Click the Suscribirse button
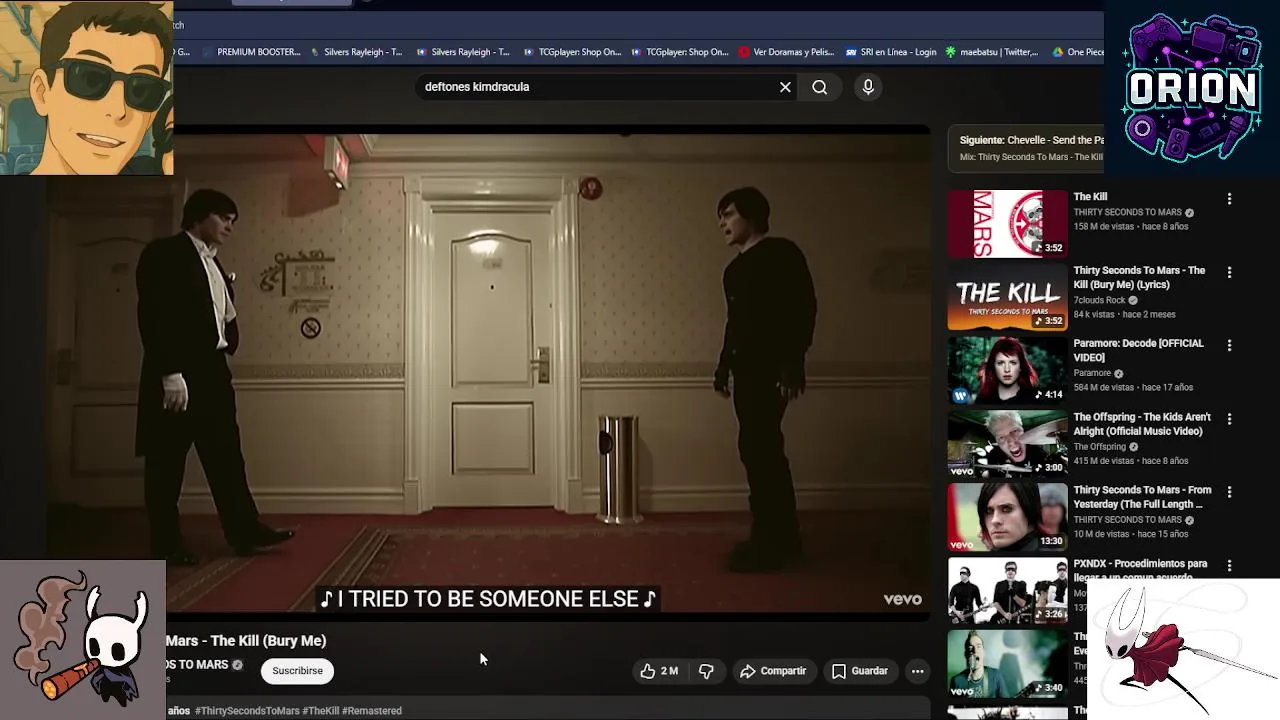 coord(297,671)
